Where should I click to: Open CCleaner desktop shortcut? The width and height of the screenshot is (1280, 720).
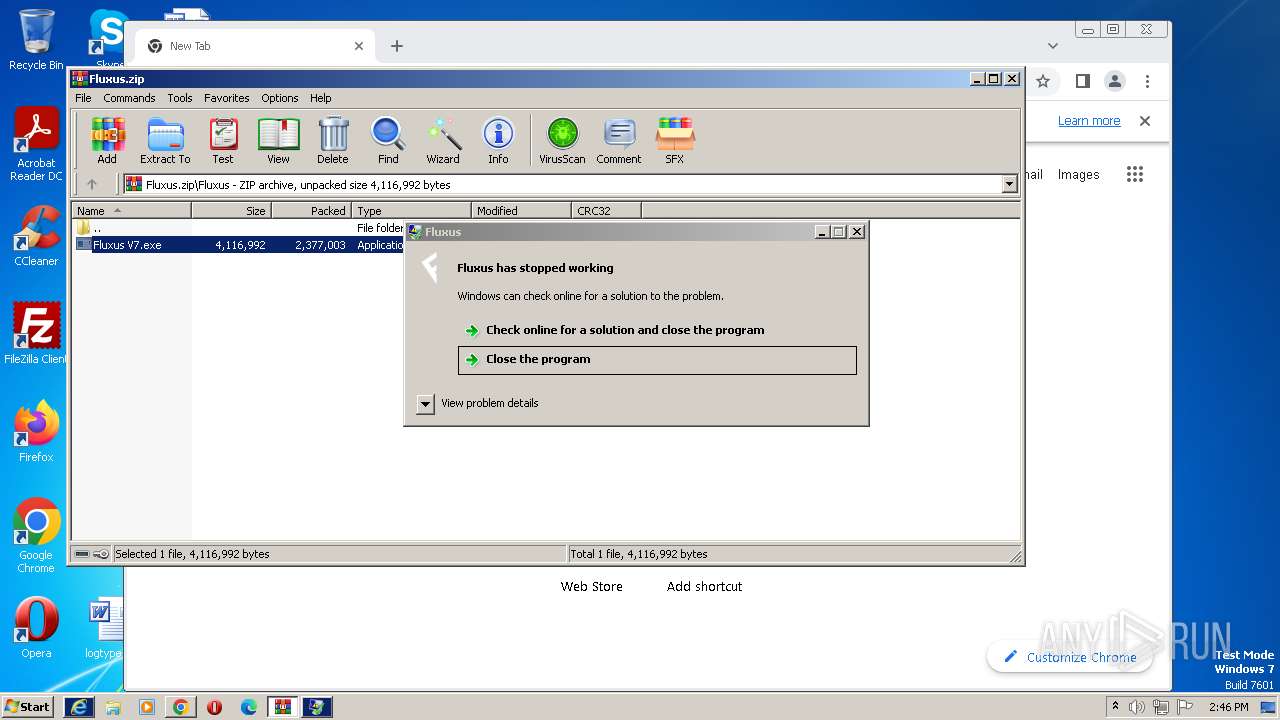36,236
